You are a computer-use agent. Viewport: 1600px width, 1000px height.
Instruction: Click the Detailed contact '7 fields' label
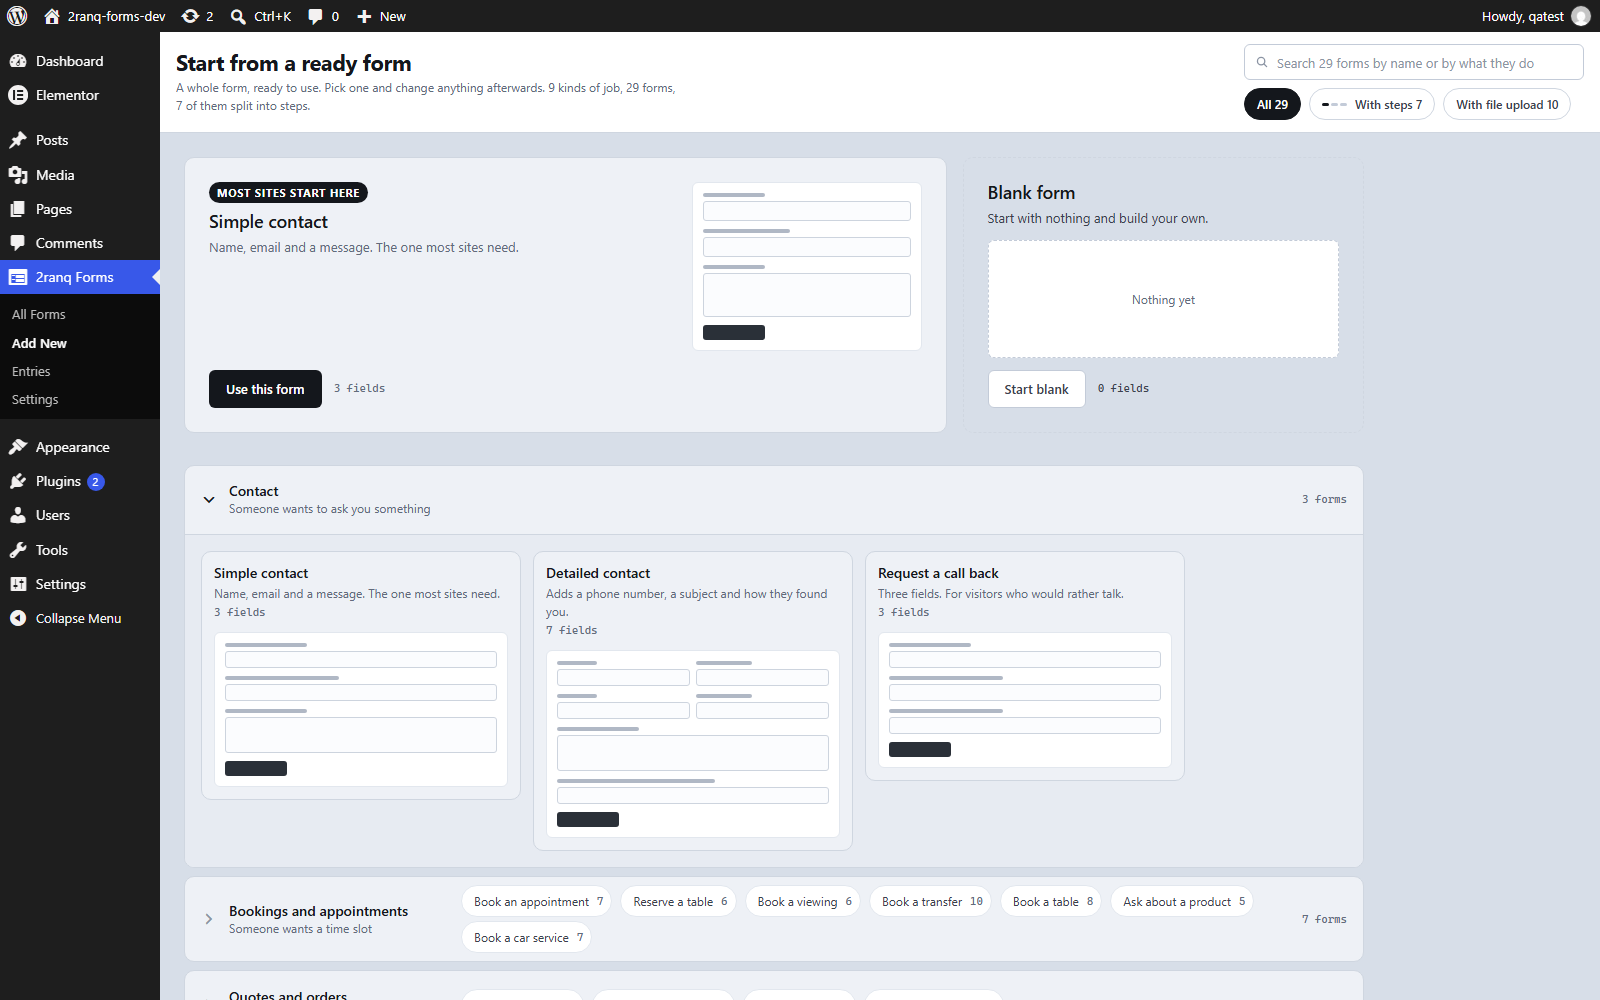tap(572, 630)
